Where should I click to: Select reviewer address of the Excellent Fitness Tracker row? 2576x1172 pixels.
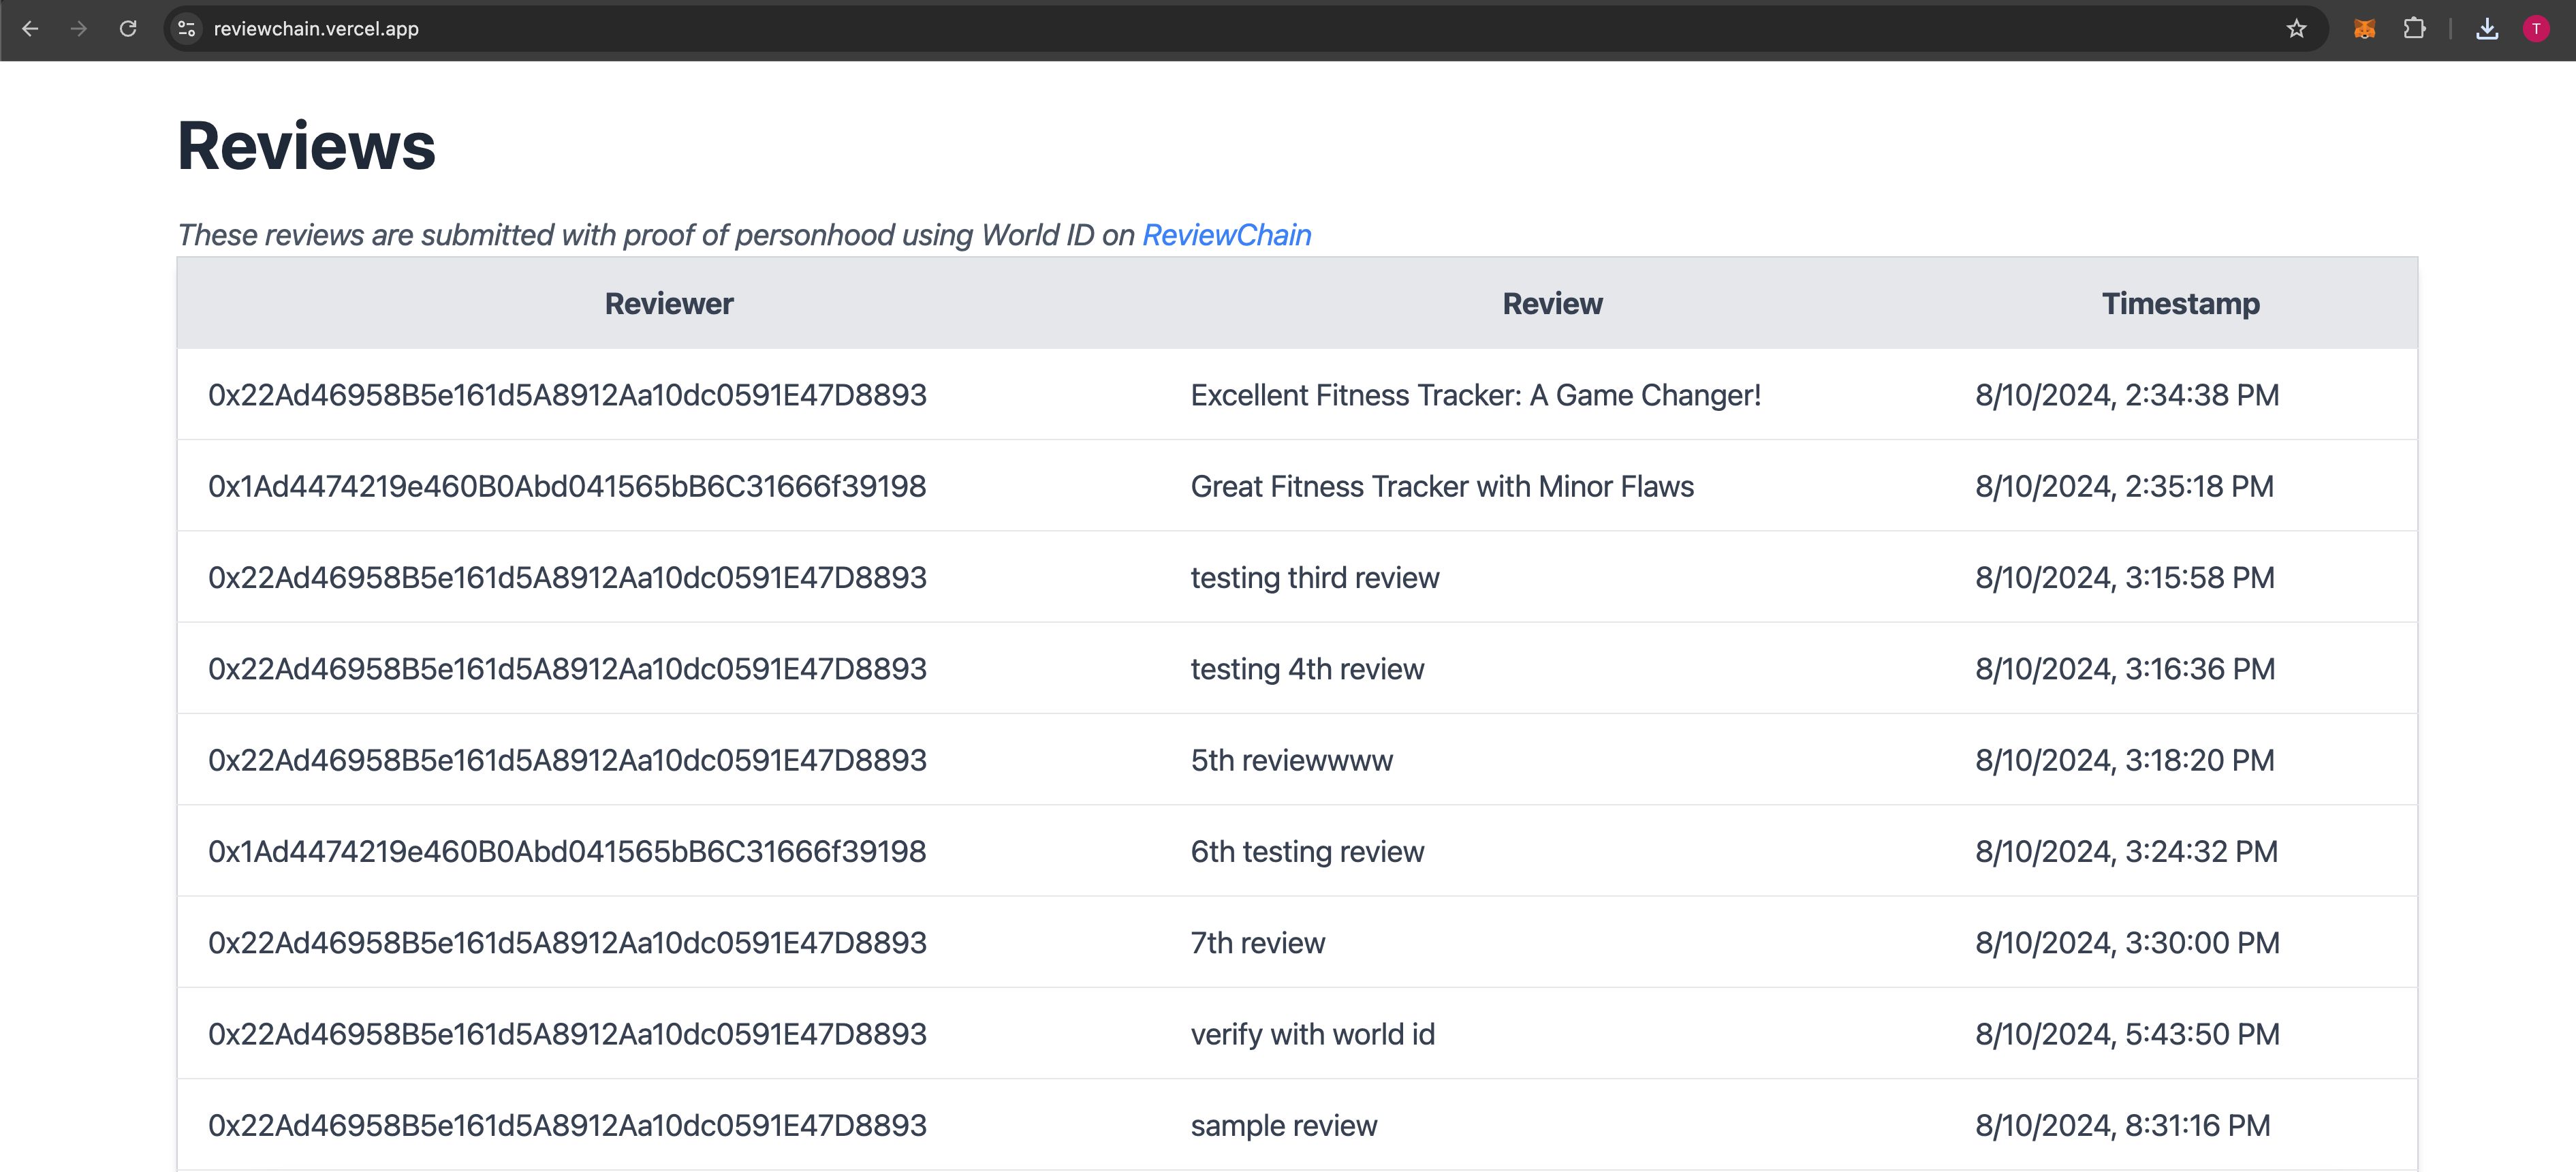point(567,395)
